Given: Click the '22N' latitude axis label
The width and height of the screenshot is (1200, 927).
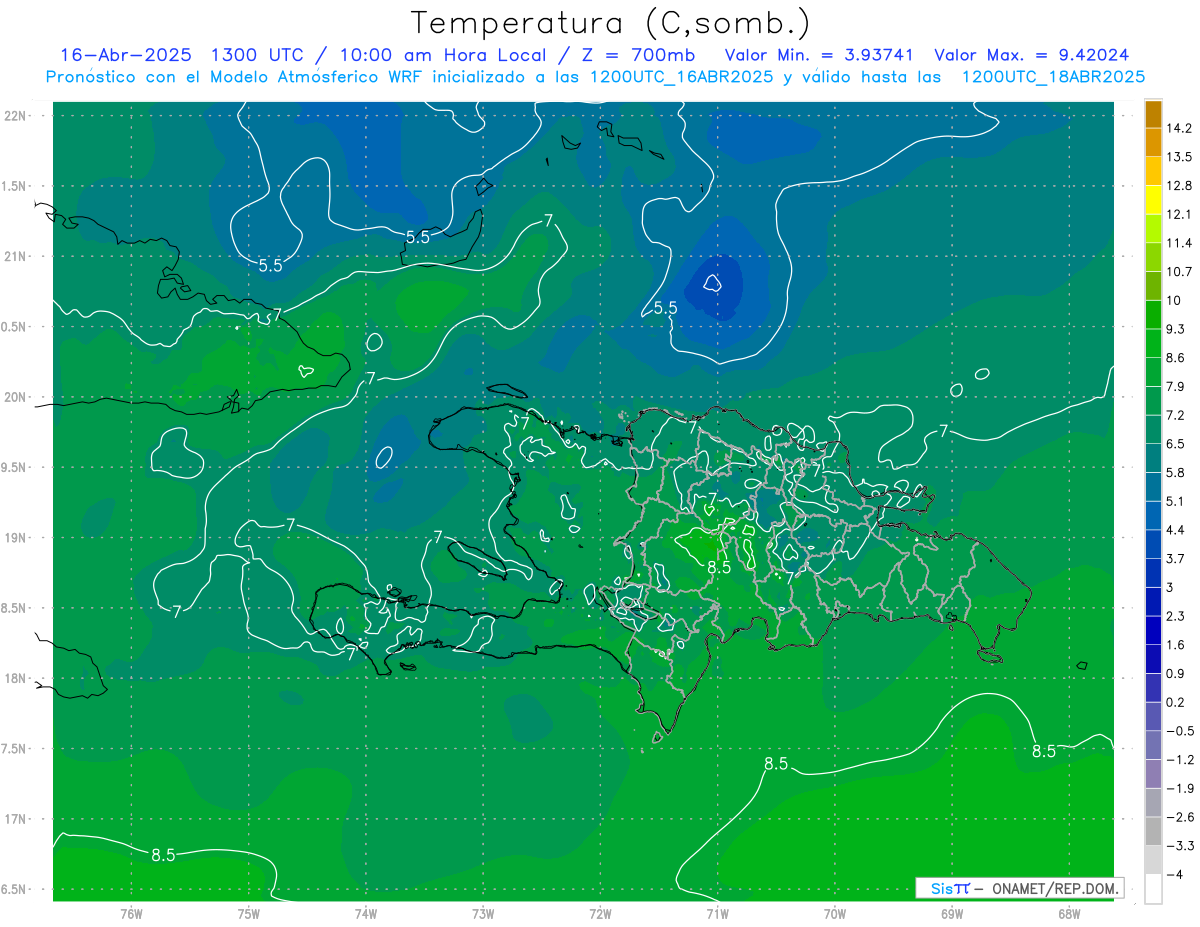Looking at the screenshot, I should [x=15, y=115].
